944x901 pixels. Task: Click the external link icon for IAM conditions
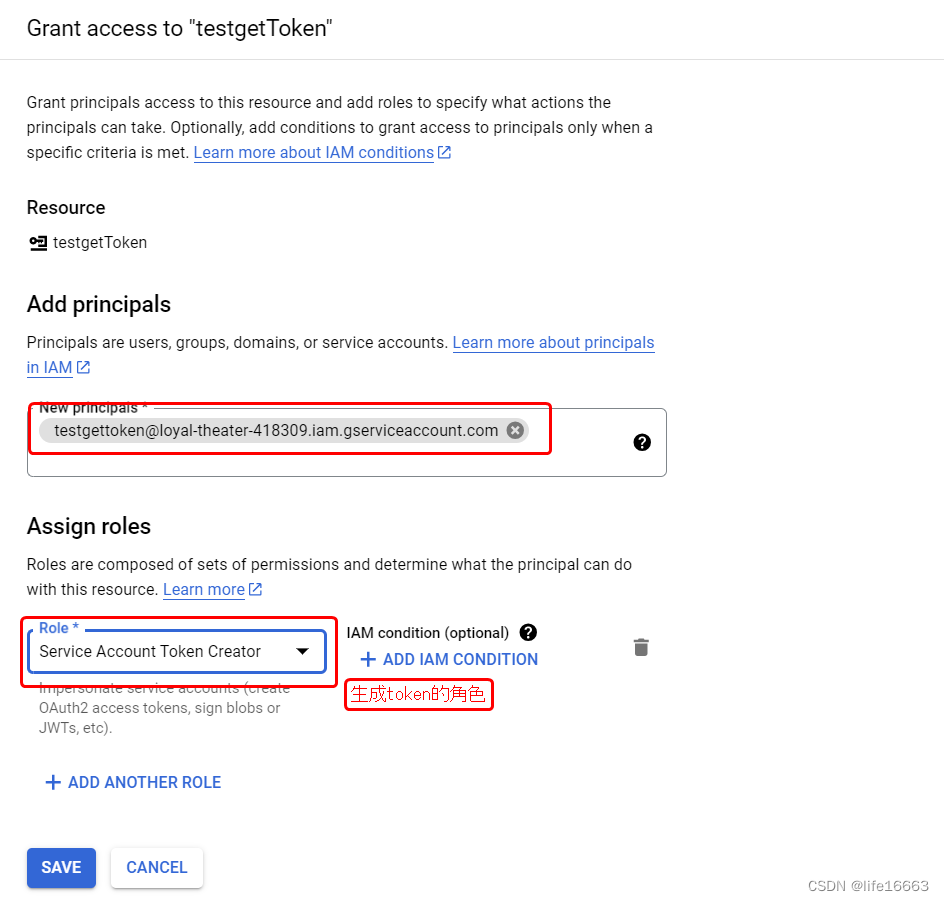pos(444,152)
